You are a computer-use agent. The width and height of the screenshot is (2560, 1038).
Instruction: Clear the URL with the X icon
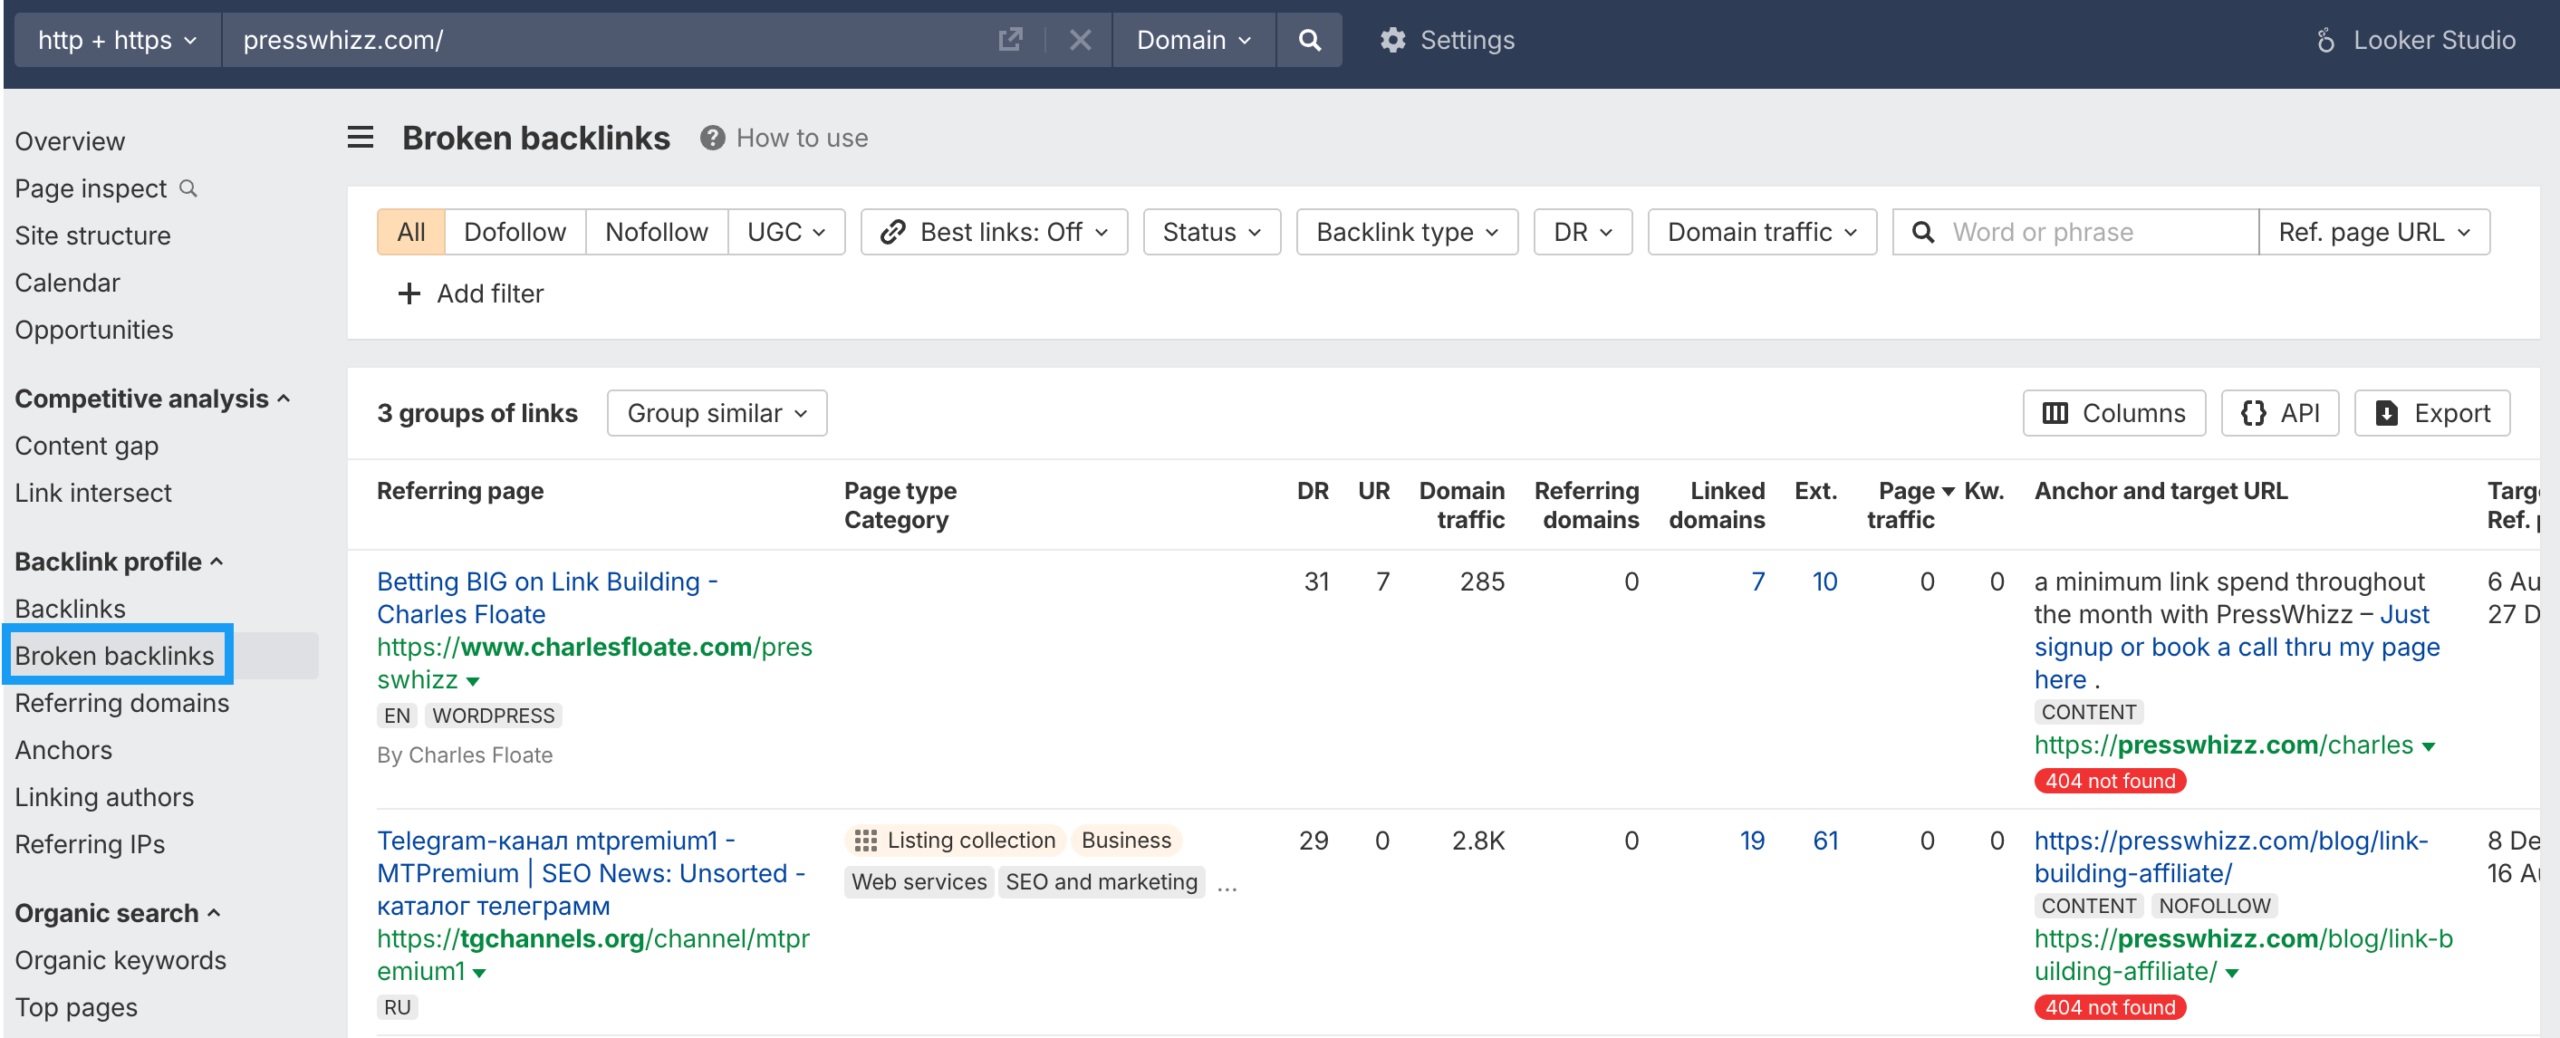click(x=1080, y=40)
